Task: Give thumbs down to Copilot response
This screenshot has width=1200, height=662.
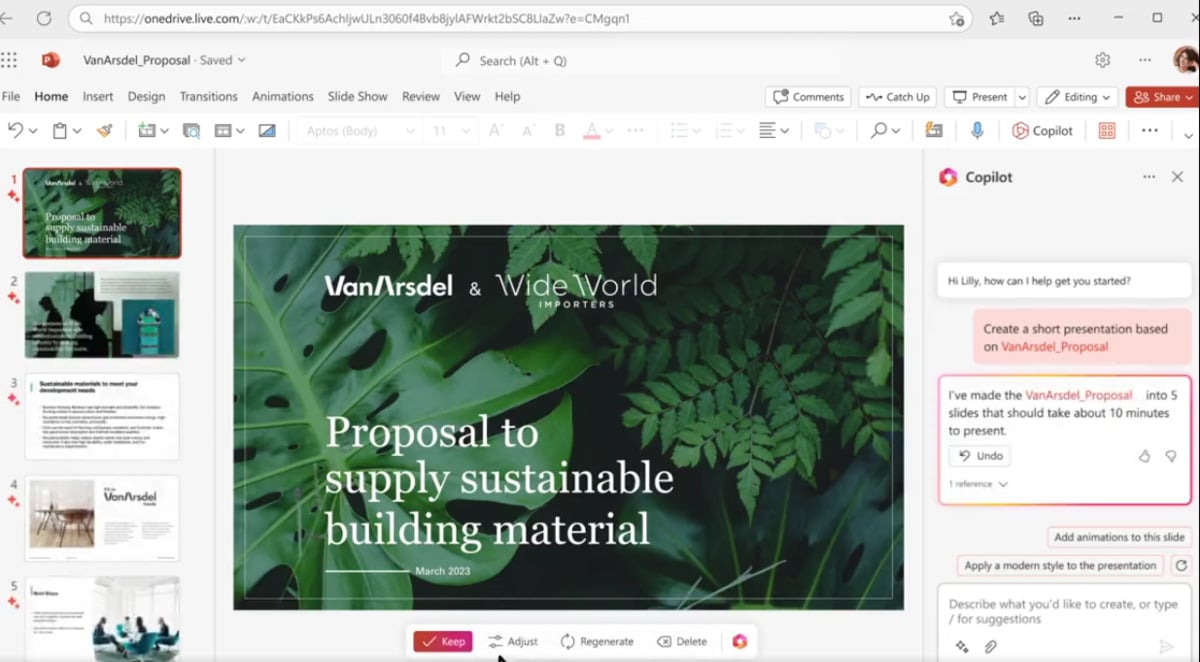Action: point(1171,456)
